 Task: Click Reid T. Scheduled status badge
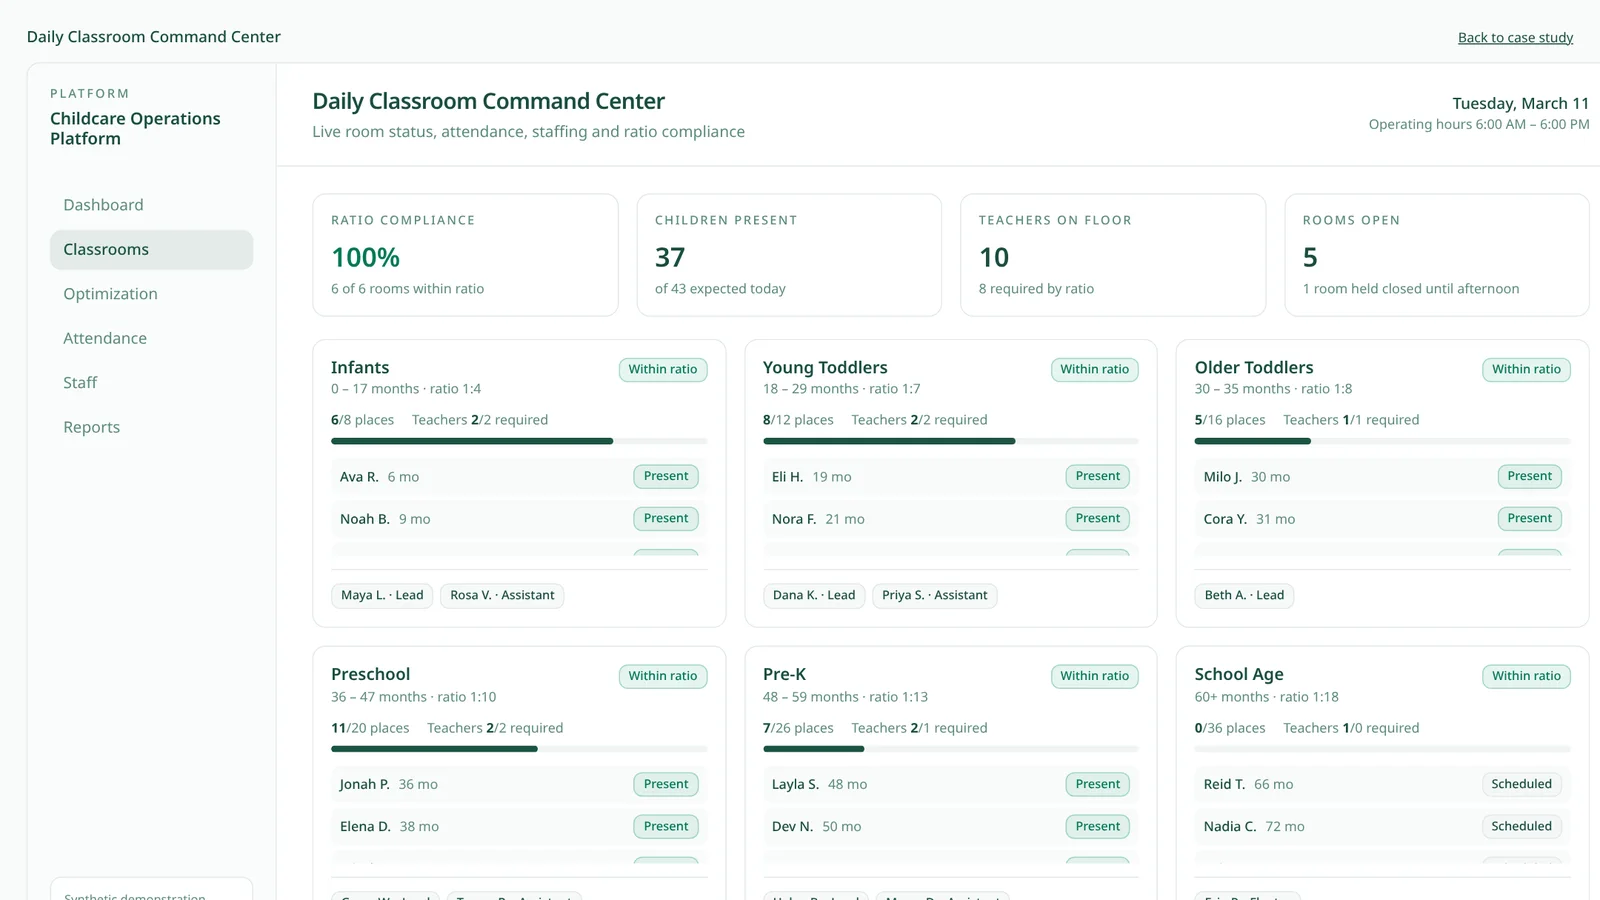pyautogui.click(x=1522, y=784)
